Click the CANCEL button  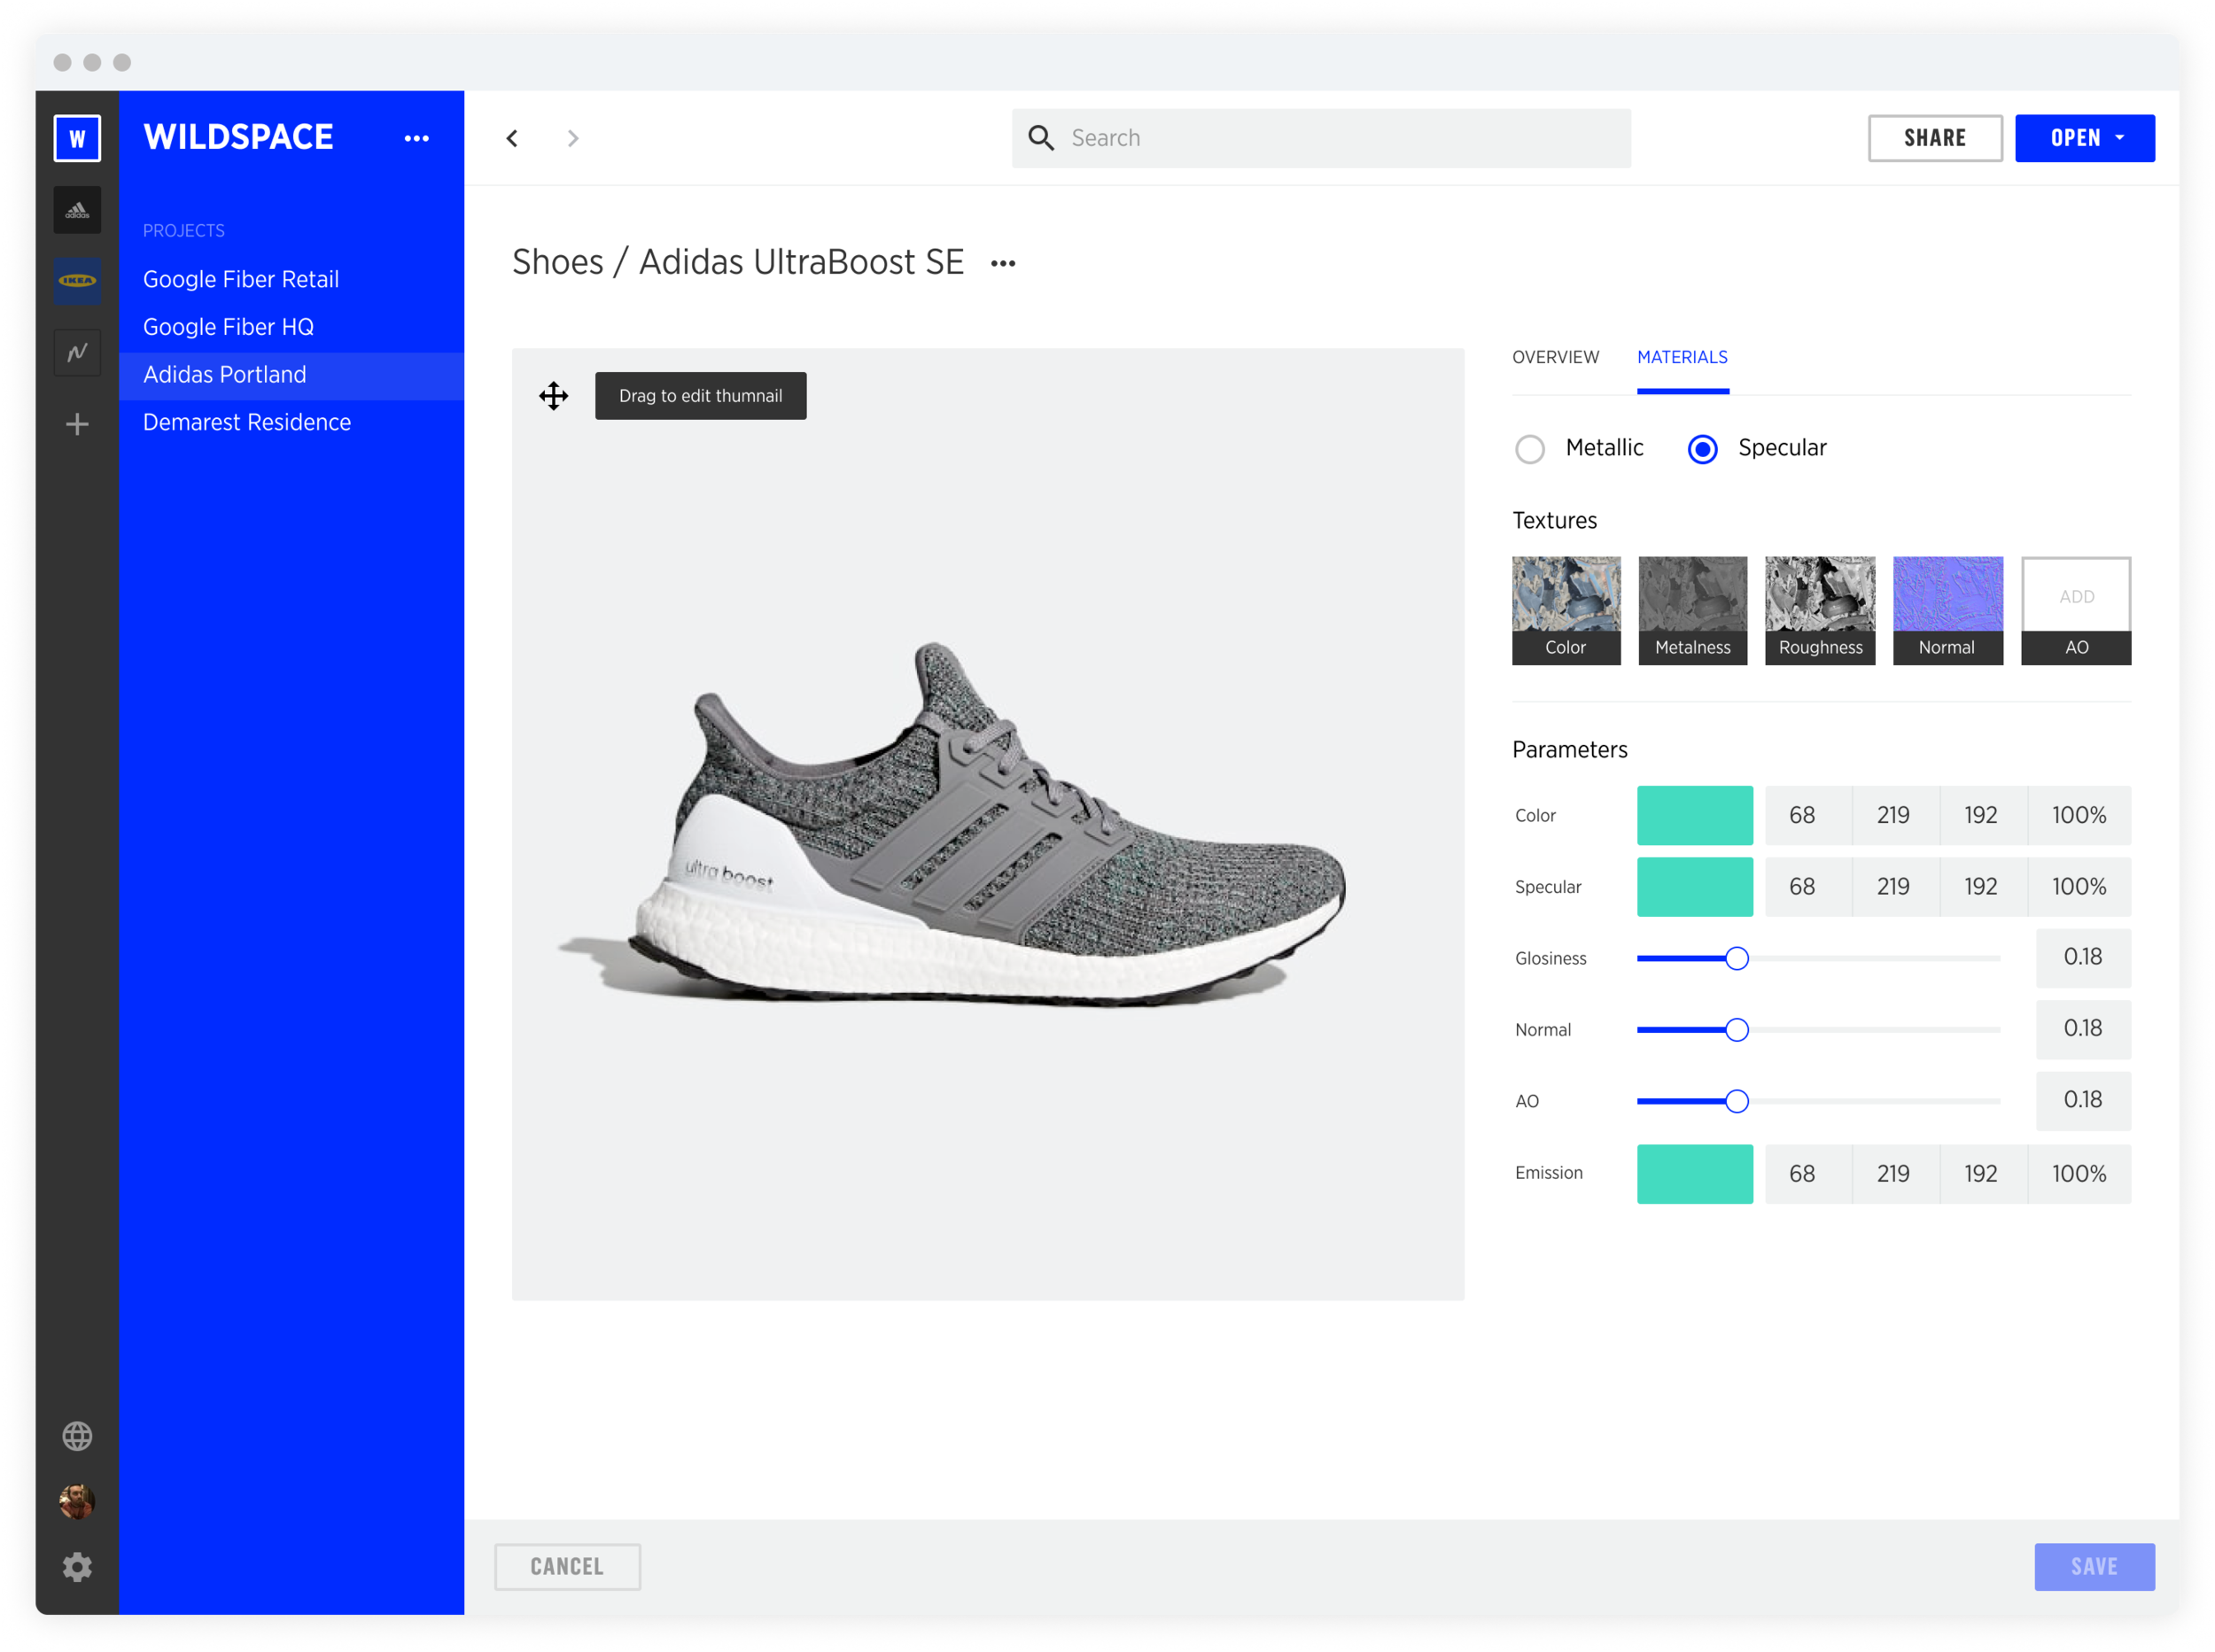[567, 1566]
